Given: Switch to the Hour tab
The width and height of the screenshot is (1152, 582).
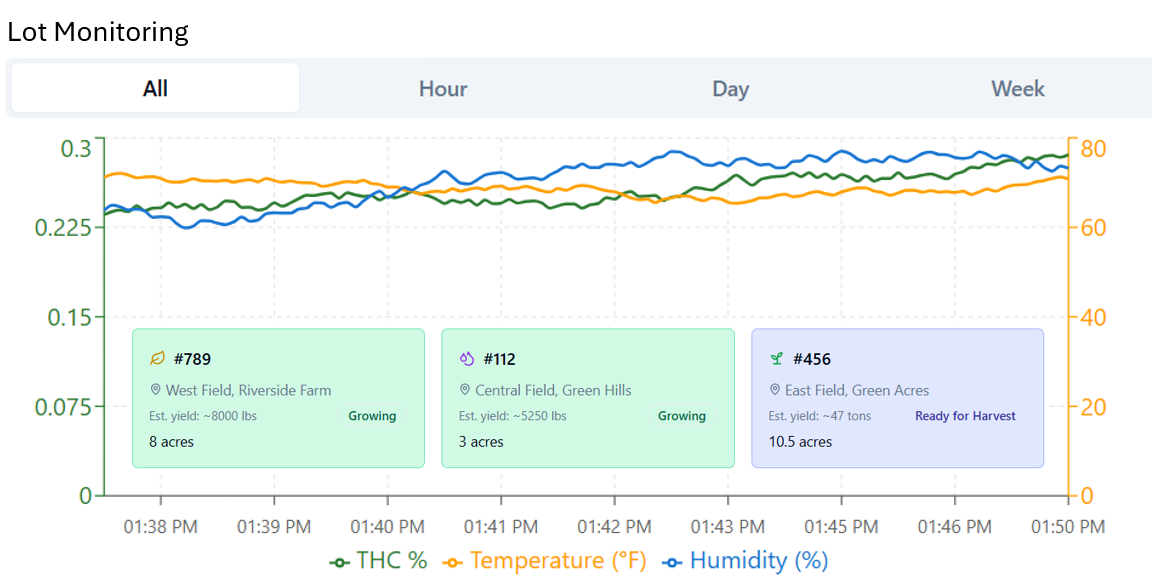Looking at the screenshot, I should 443,88.
